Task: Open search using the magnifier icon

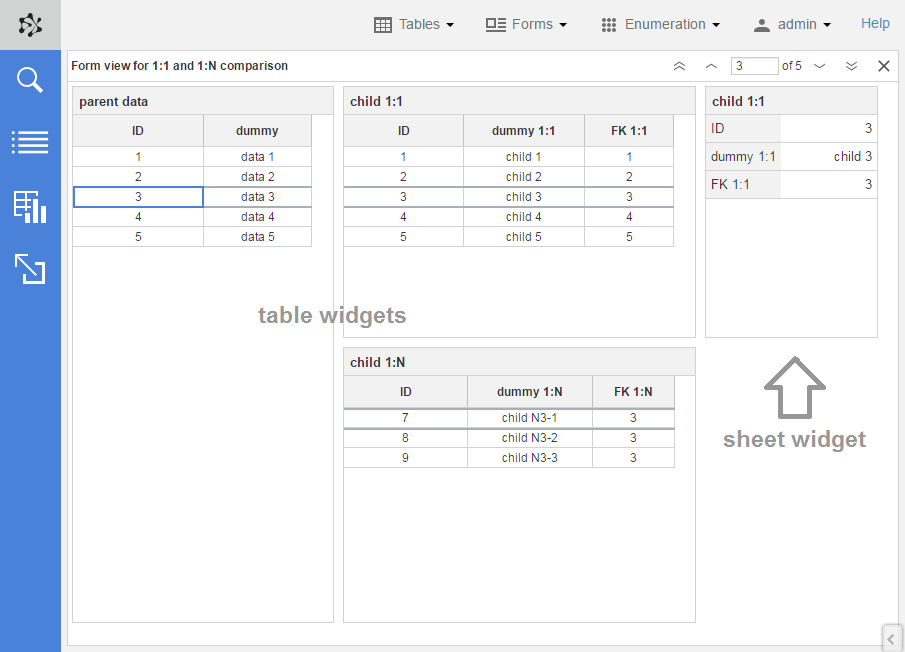Action: click(30, 79)
